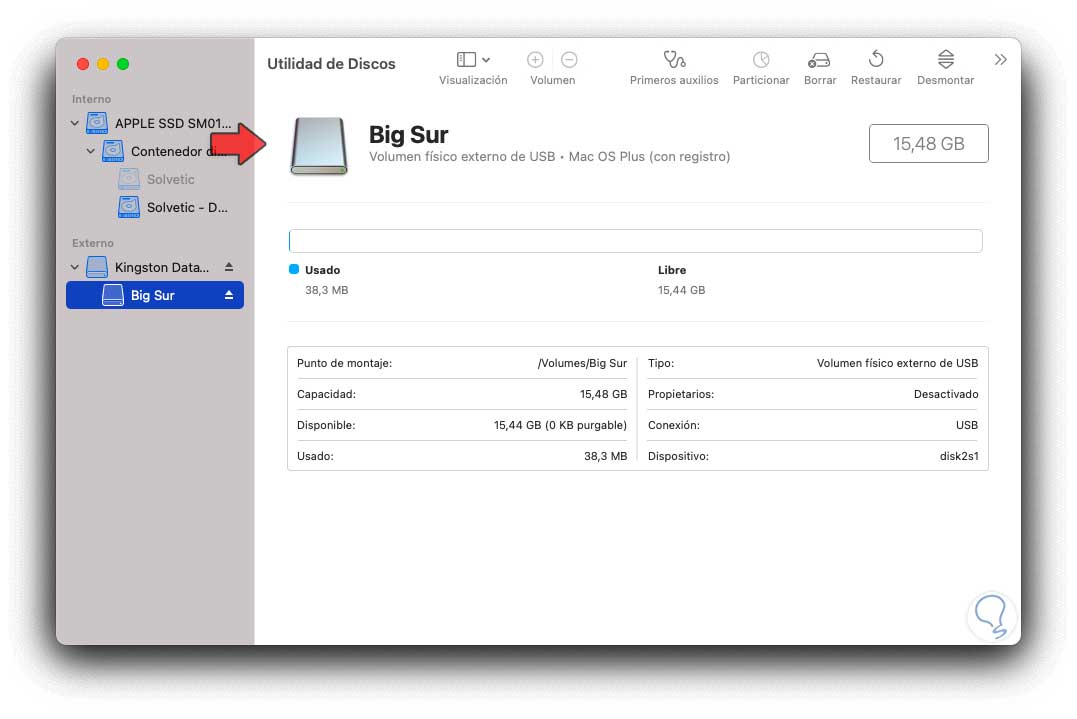Click the Usado 38,3 MB value under bar

[x=326, y=290]
